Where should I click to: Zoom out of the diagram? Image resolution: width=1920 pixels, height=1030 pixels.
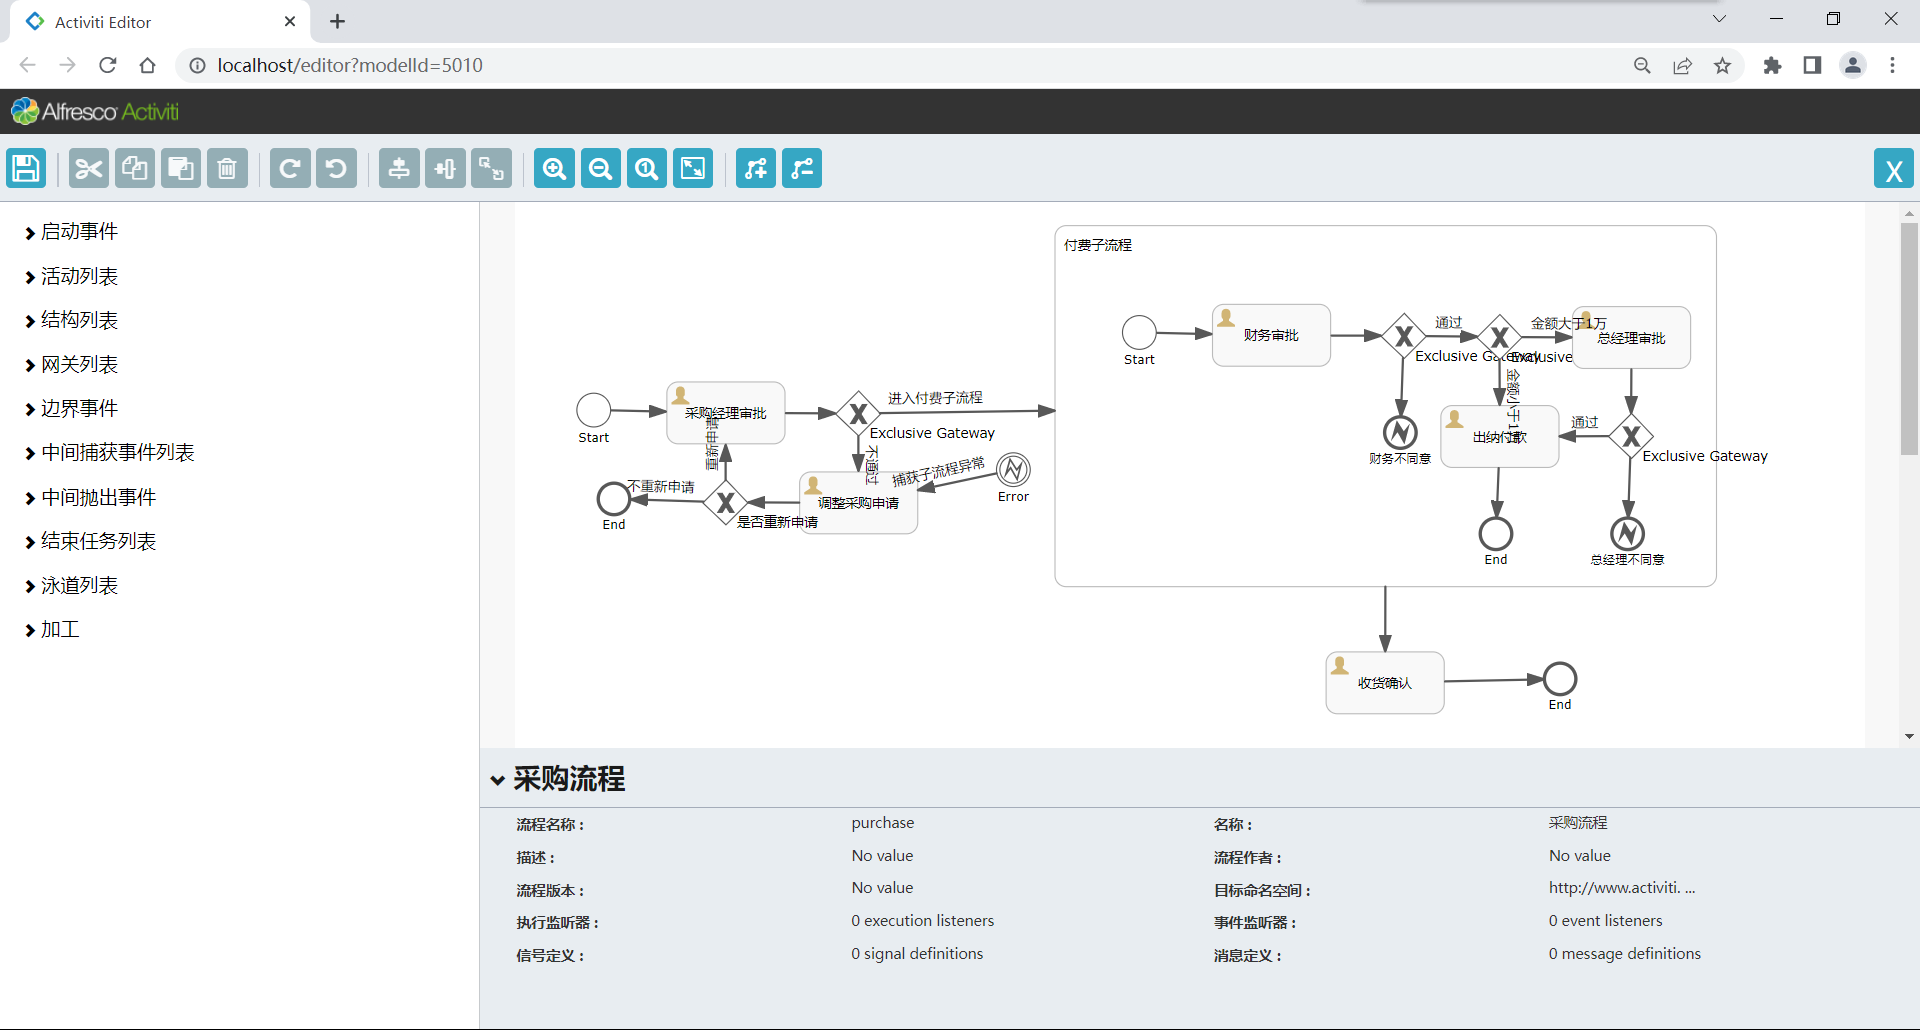tap(600, 168)
